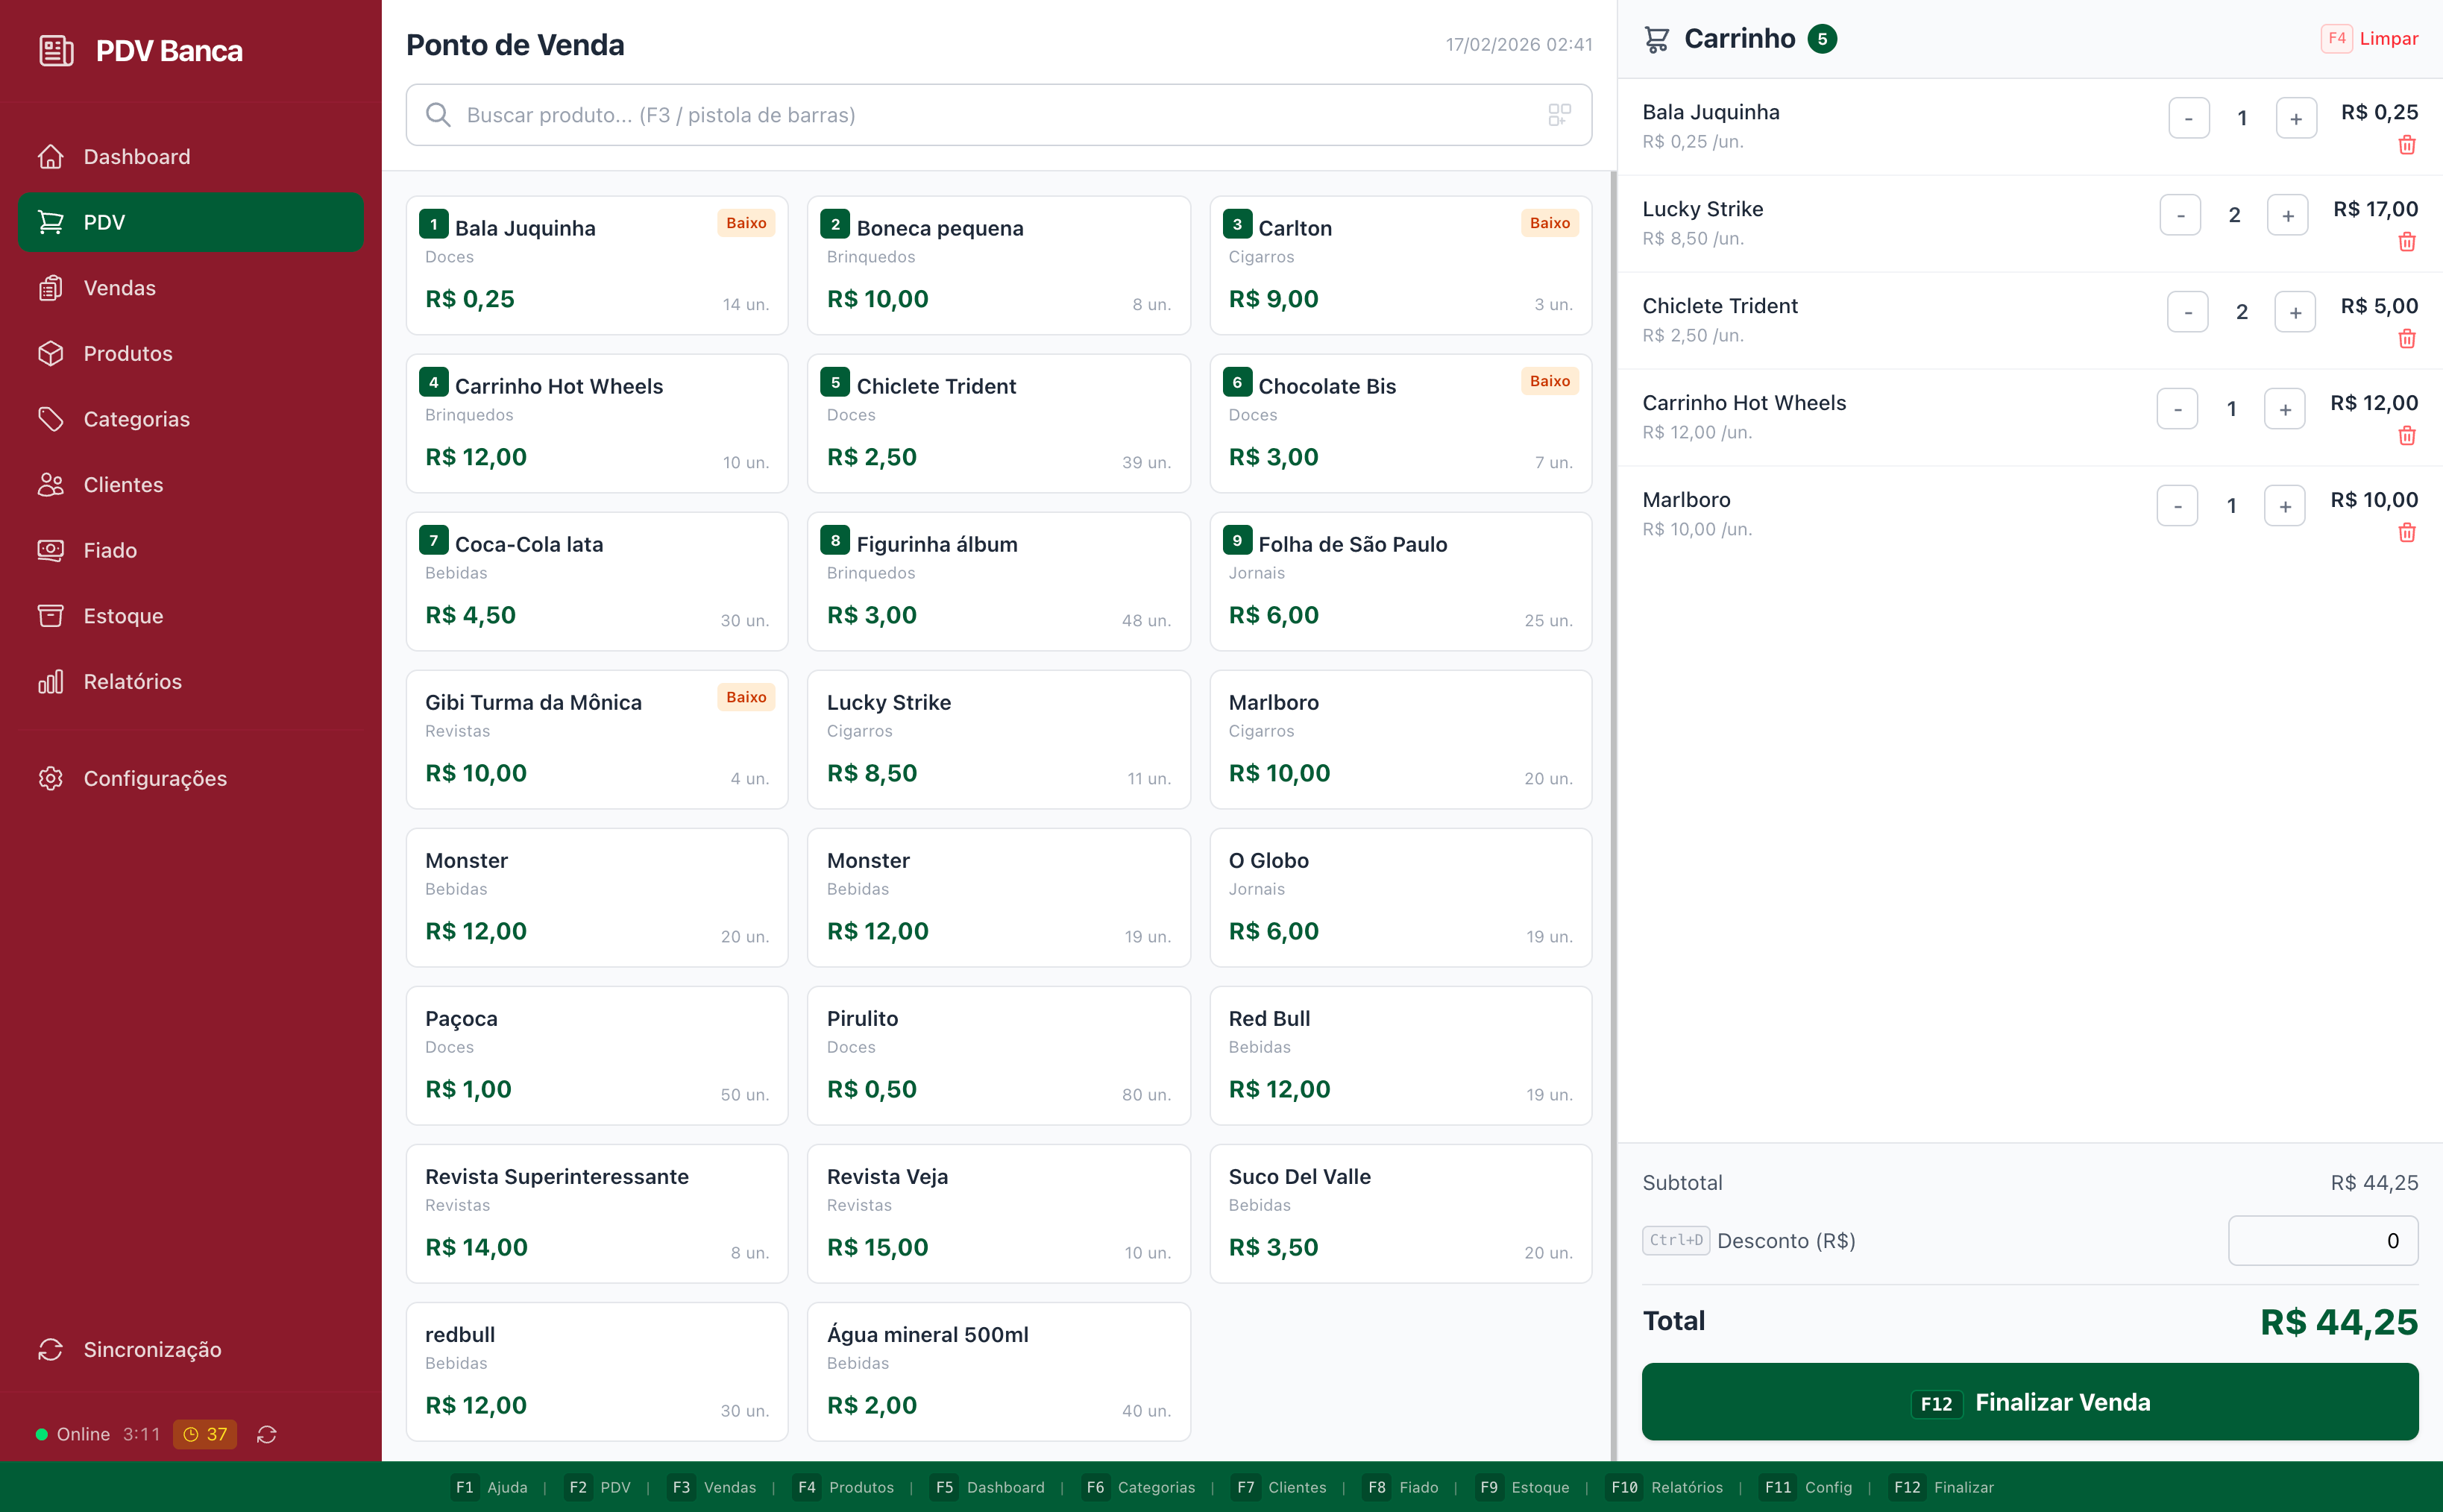Decrease Lucky Strike quantity with minus
2443x1512 pixels.
2179,215
